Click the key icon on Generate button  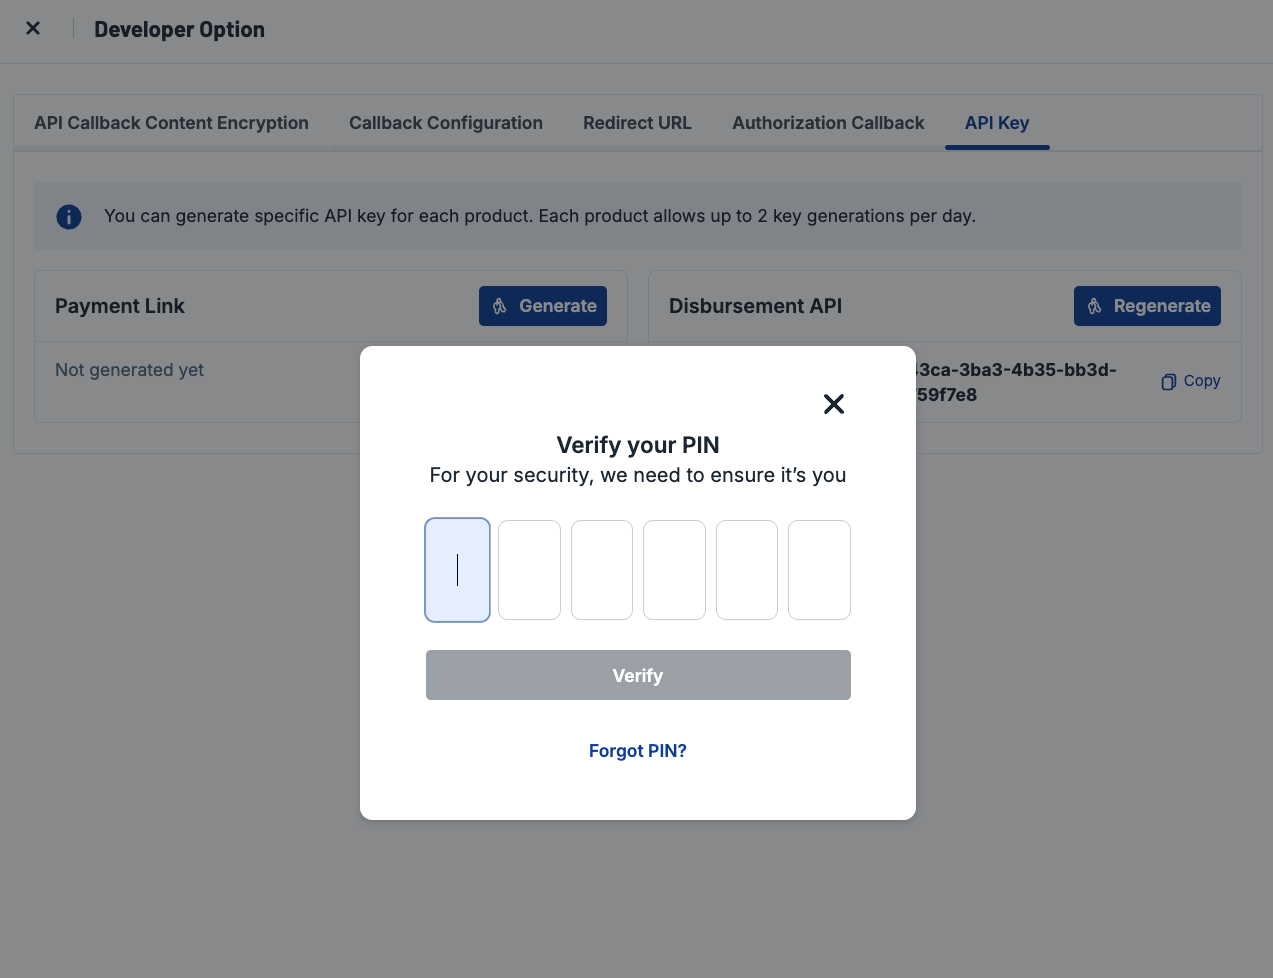500,306
